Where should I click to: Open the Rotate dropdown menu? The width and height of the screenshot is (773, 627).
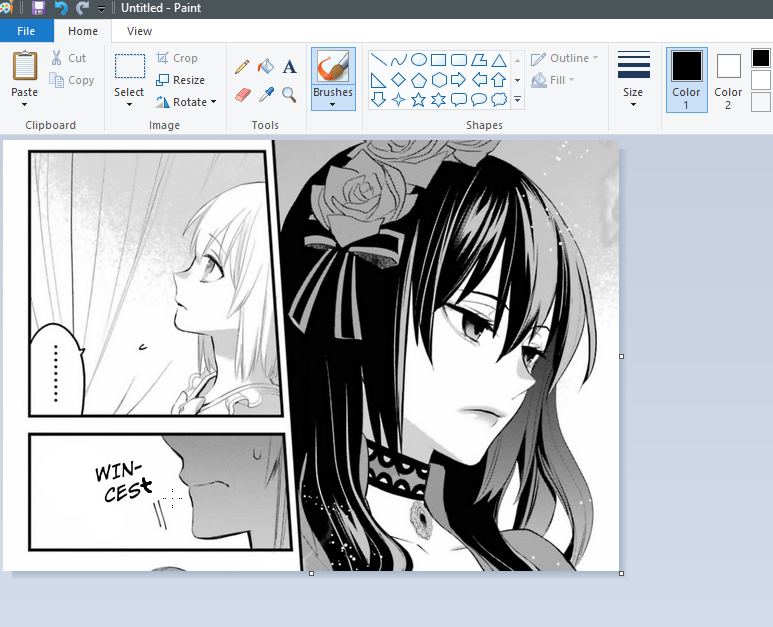coord(186,102)
